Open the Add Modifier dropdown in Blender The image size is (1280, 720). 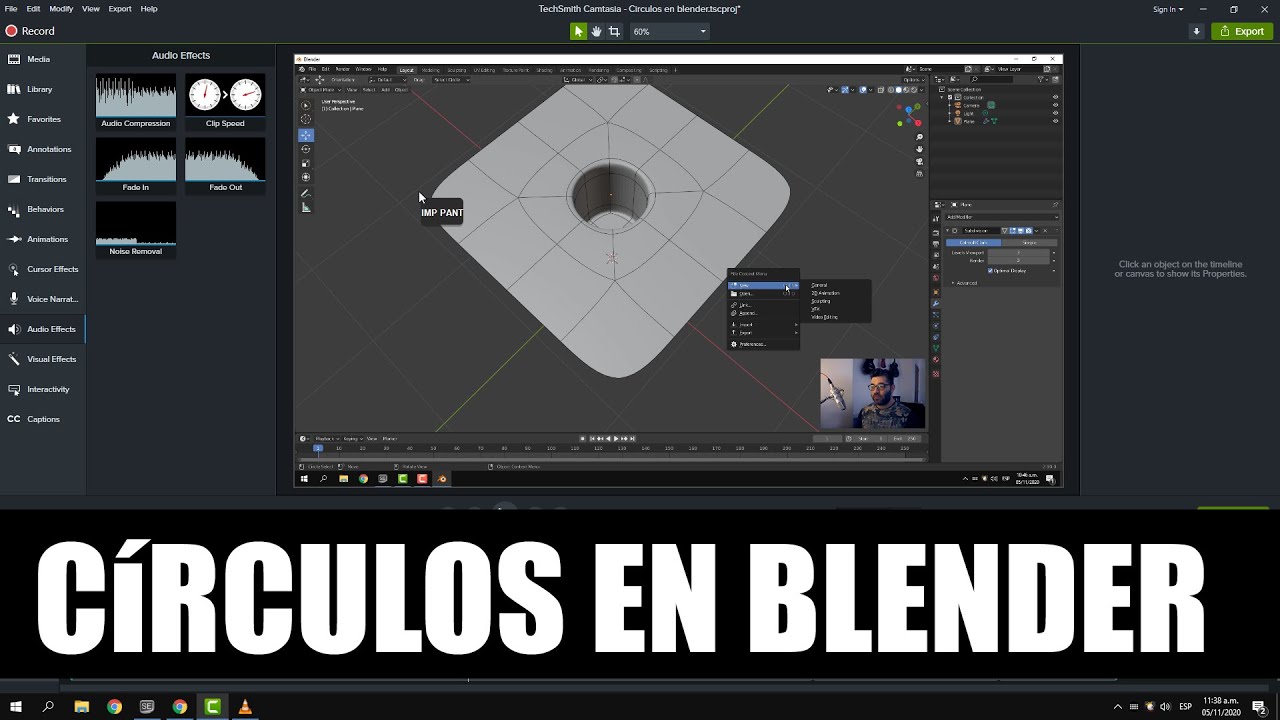(1002, 217)
